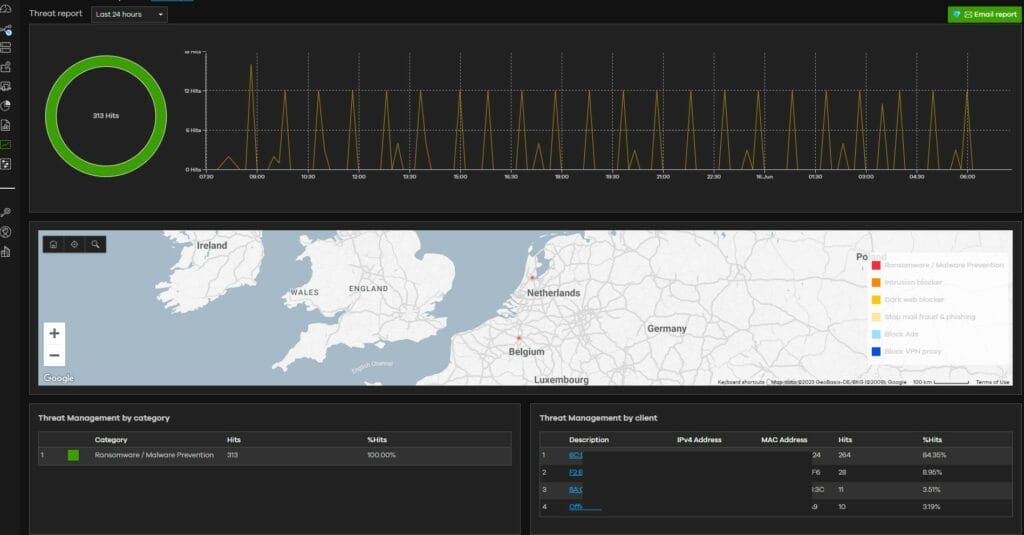Click the green Ransomware category color swatch
The height and width of the screenshot is (535, 1024).
73,455
